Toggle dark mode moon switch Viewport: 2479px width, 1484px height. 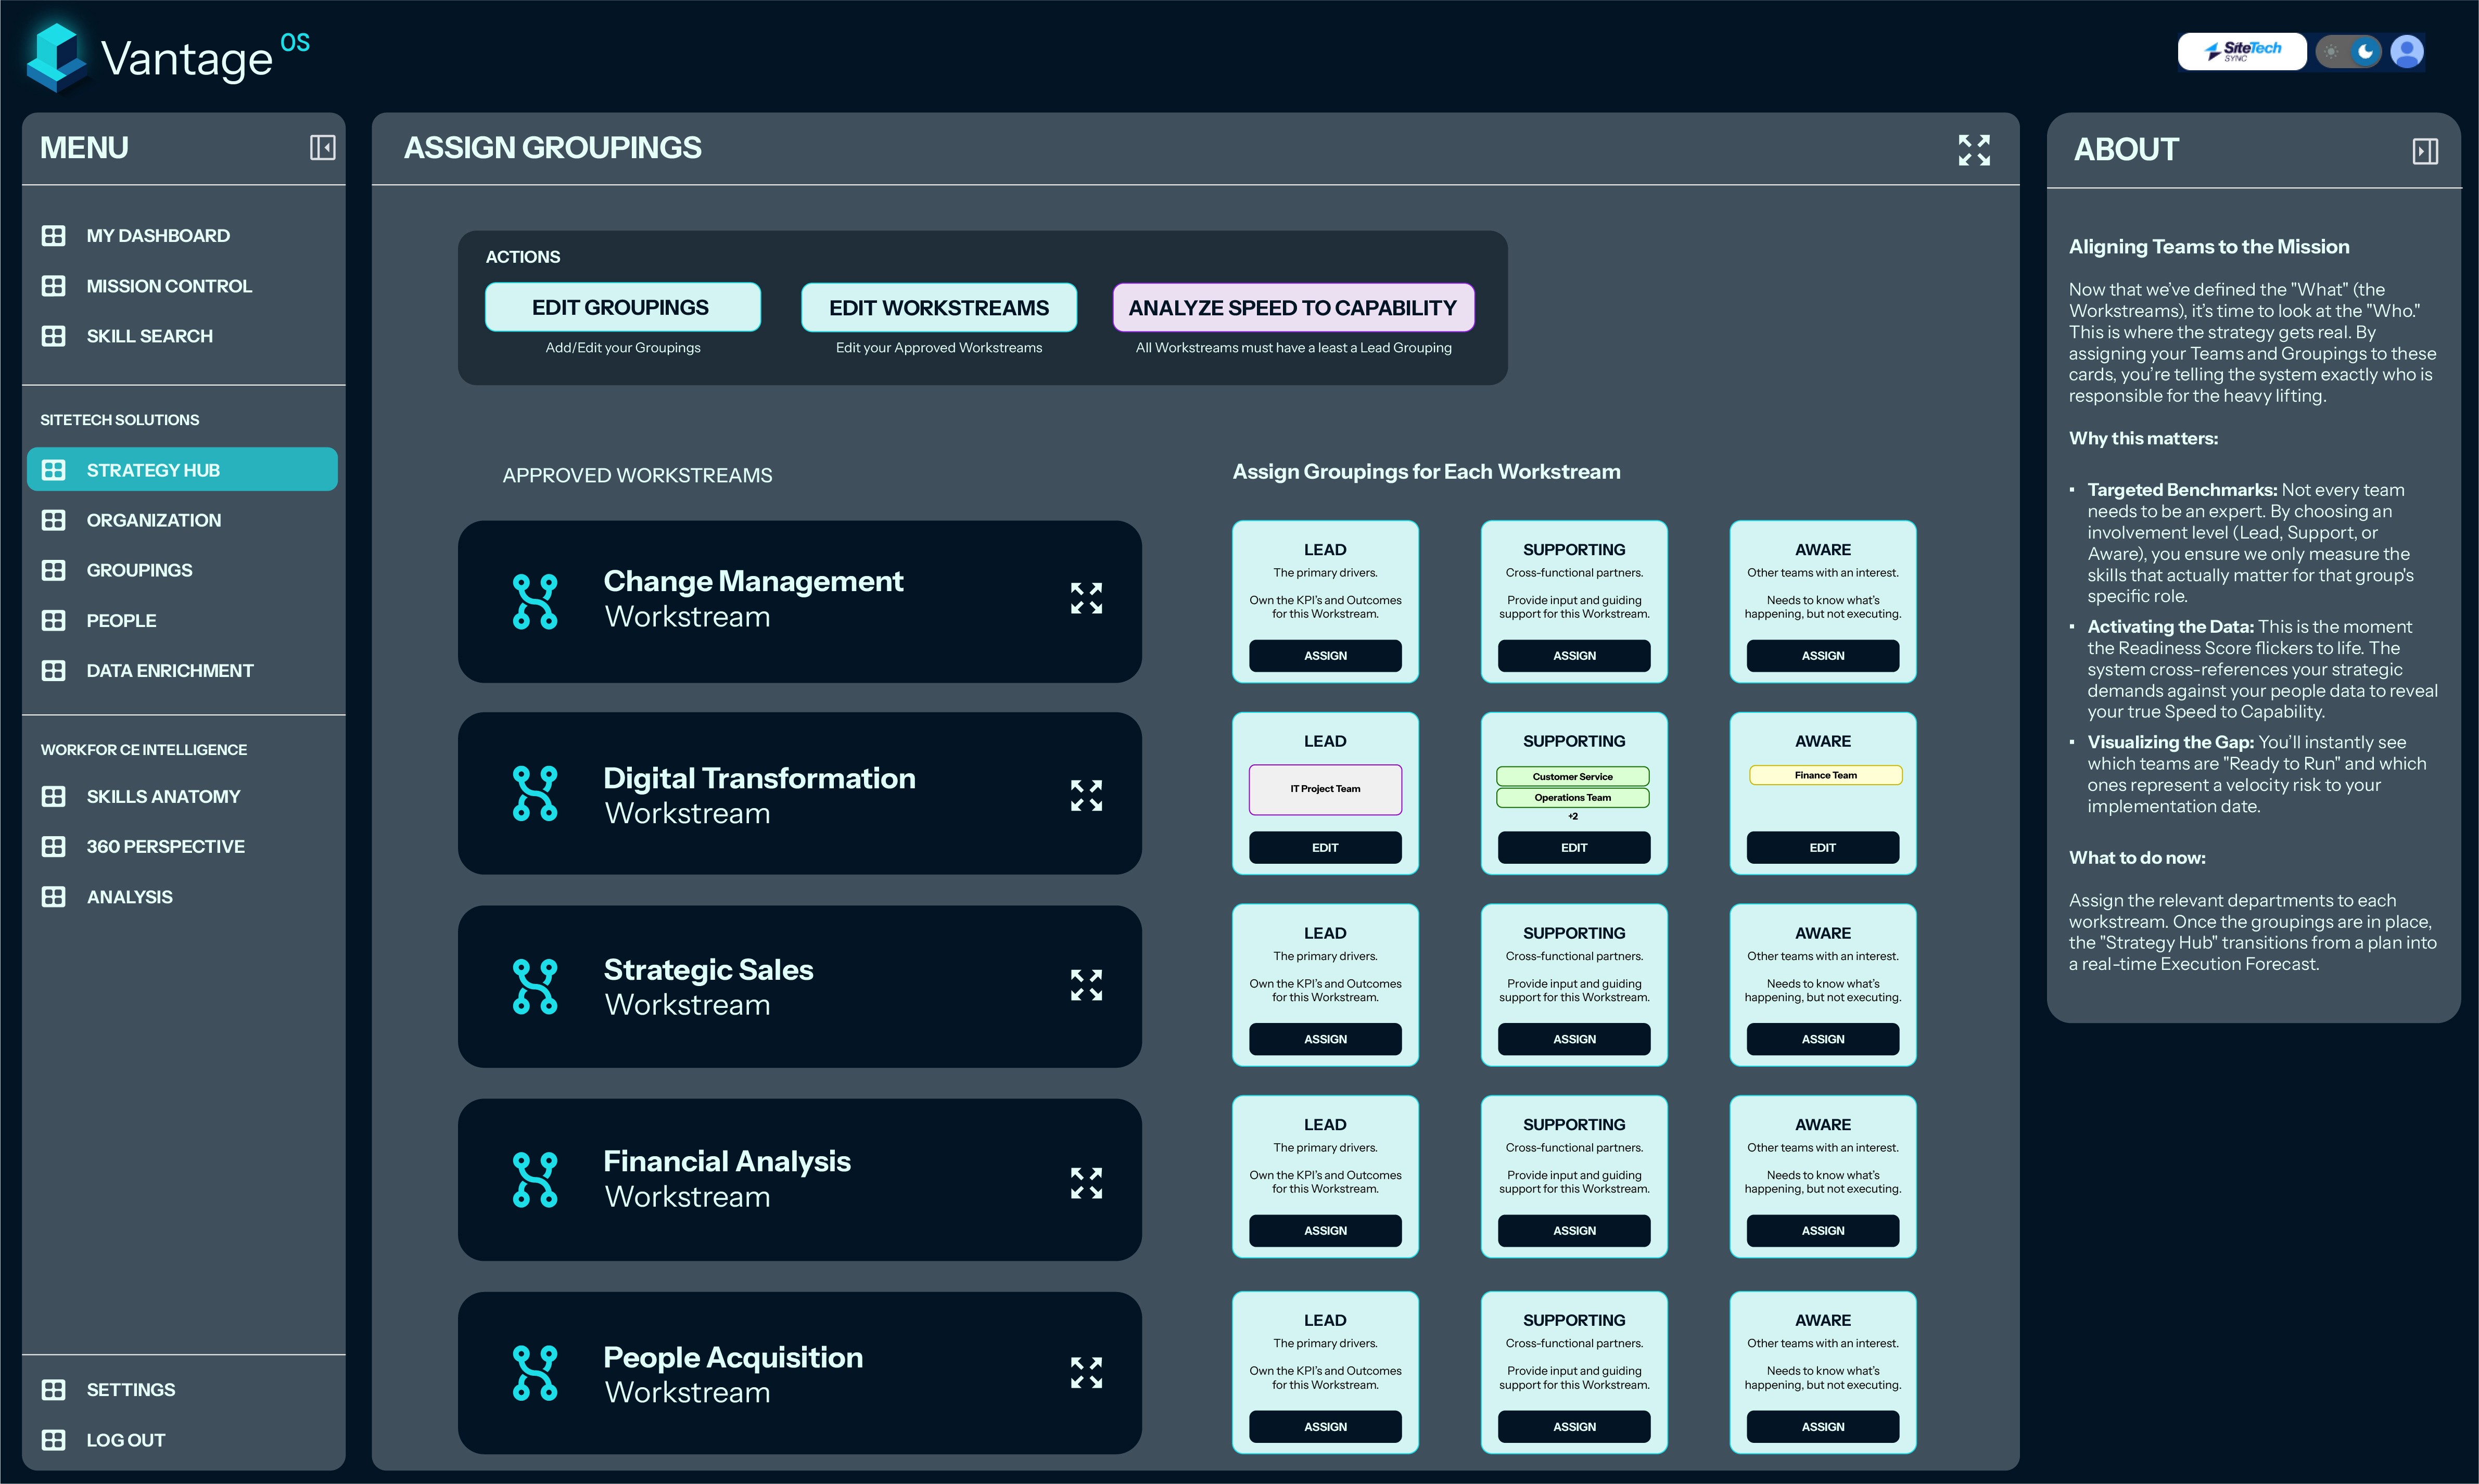2365,51
